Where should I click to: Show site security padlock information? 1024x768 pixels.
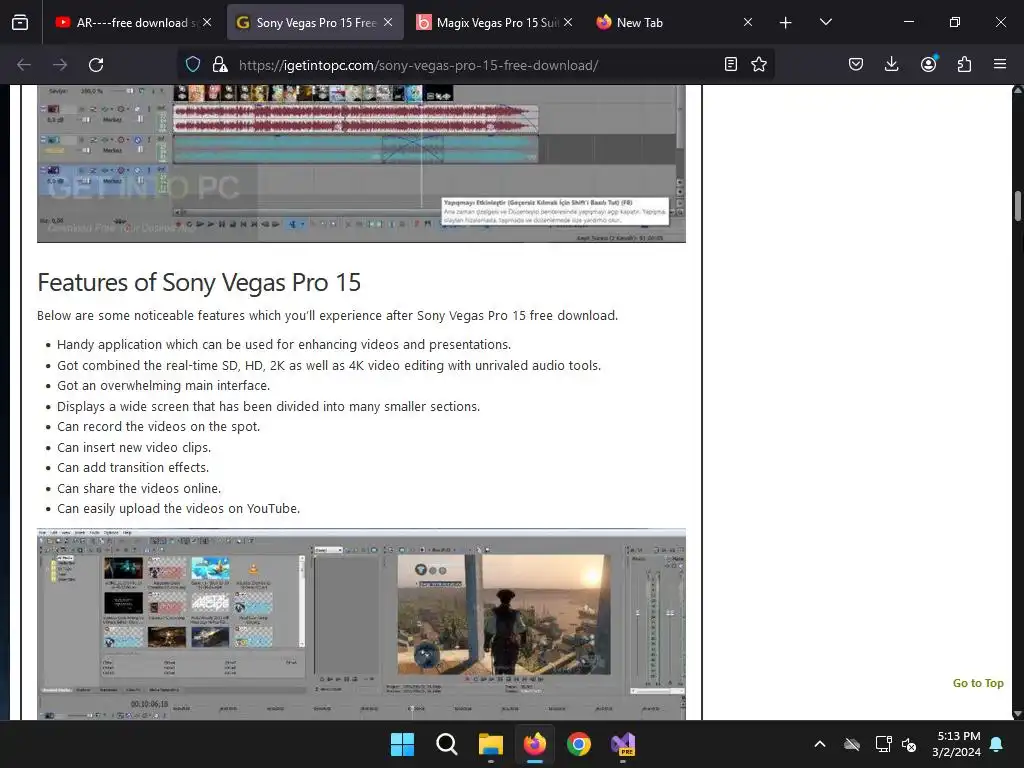pyautogui.click(x=220, y=65)
